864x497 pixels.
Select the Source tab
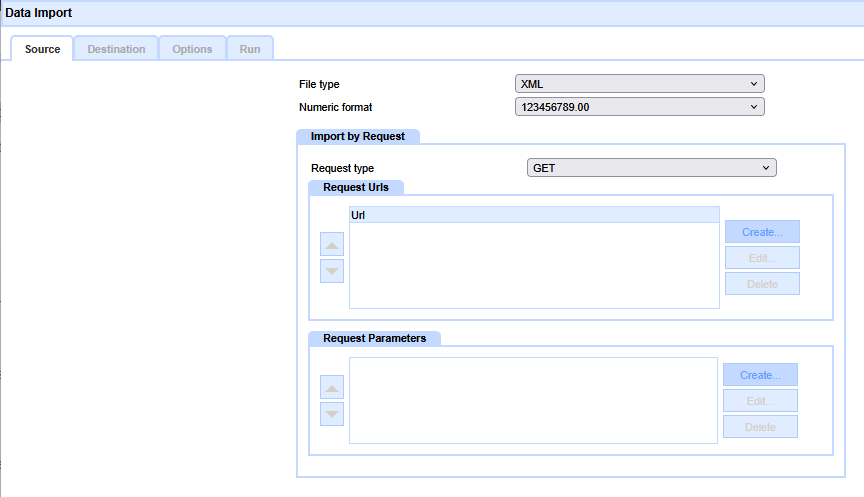coord(42,49)
